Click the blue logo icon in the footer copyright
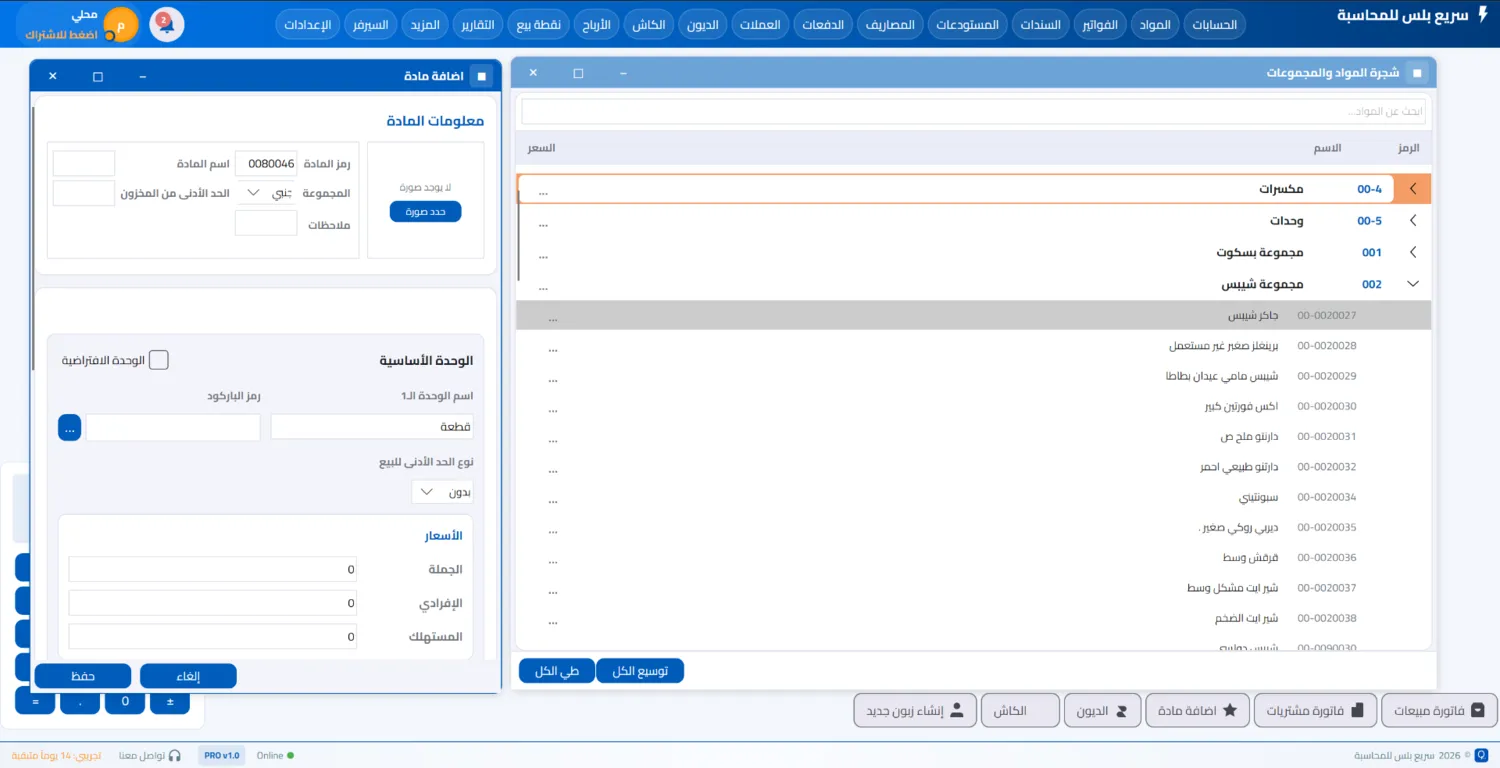The height and width of the screenshot is (768, 1500). (1481, 755)
